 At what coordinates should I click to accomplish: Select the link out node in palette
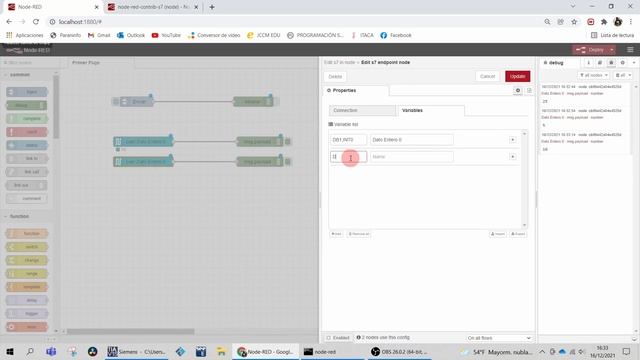(27, 185)
